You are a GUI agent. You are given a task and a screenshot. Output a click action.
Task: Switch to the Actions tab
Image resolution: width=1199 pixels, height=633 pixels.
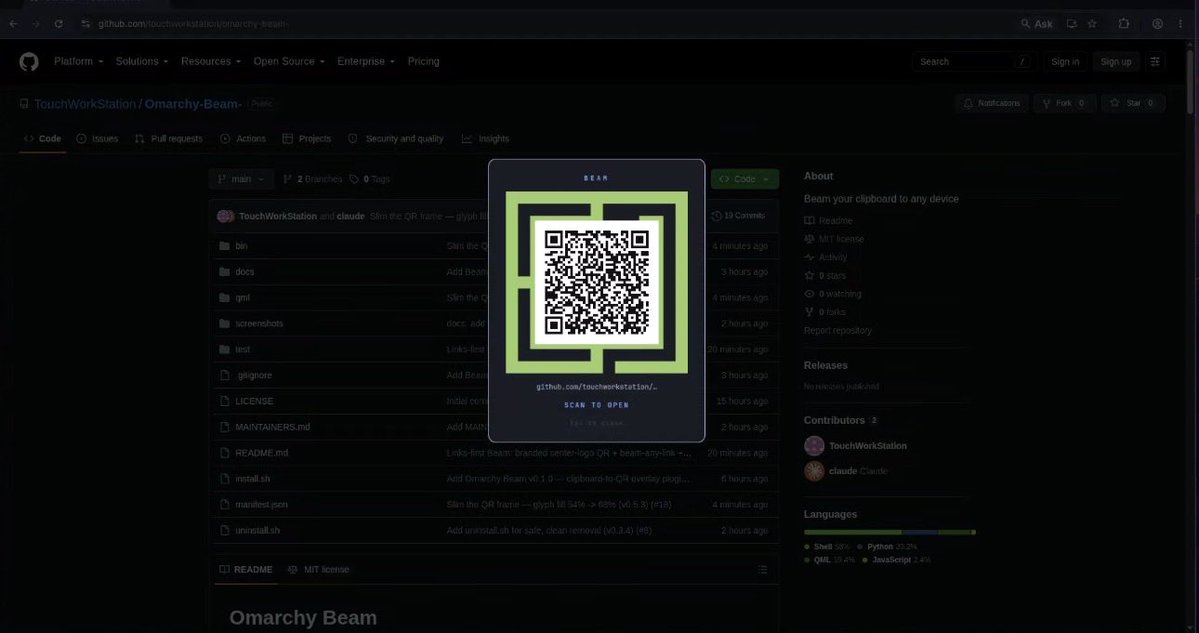(243, 139)
